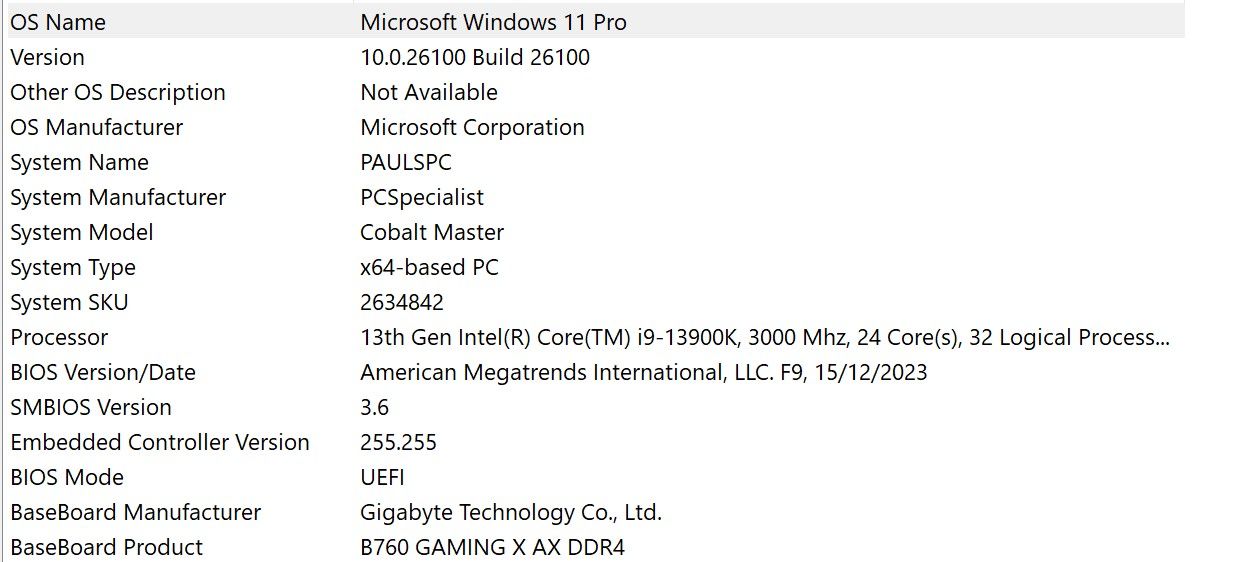Click the Cobalt Master model value

click(x=432, y=232)
